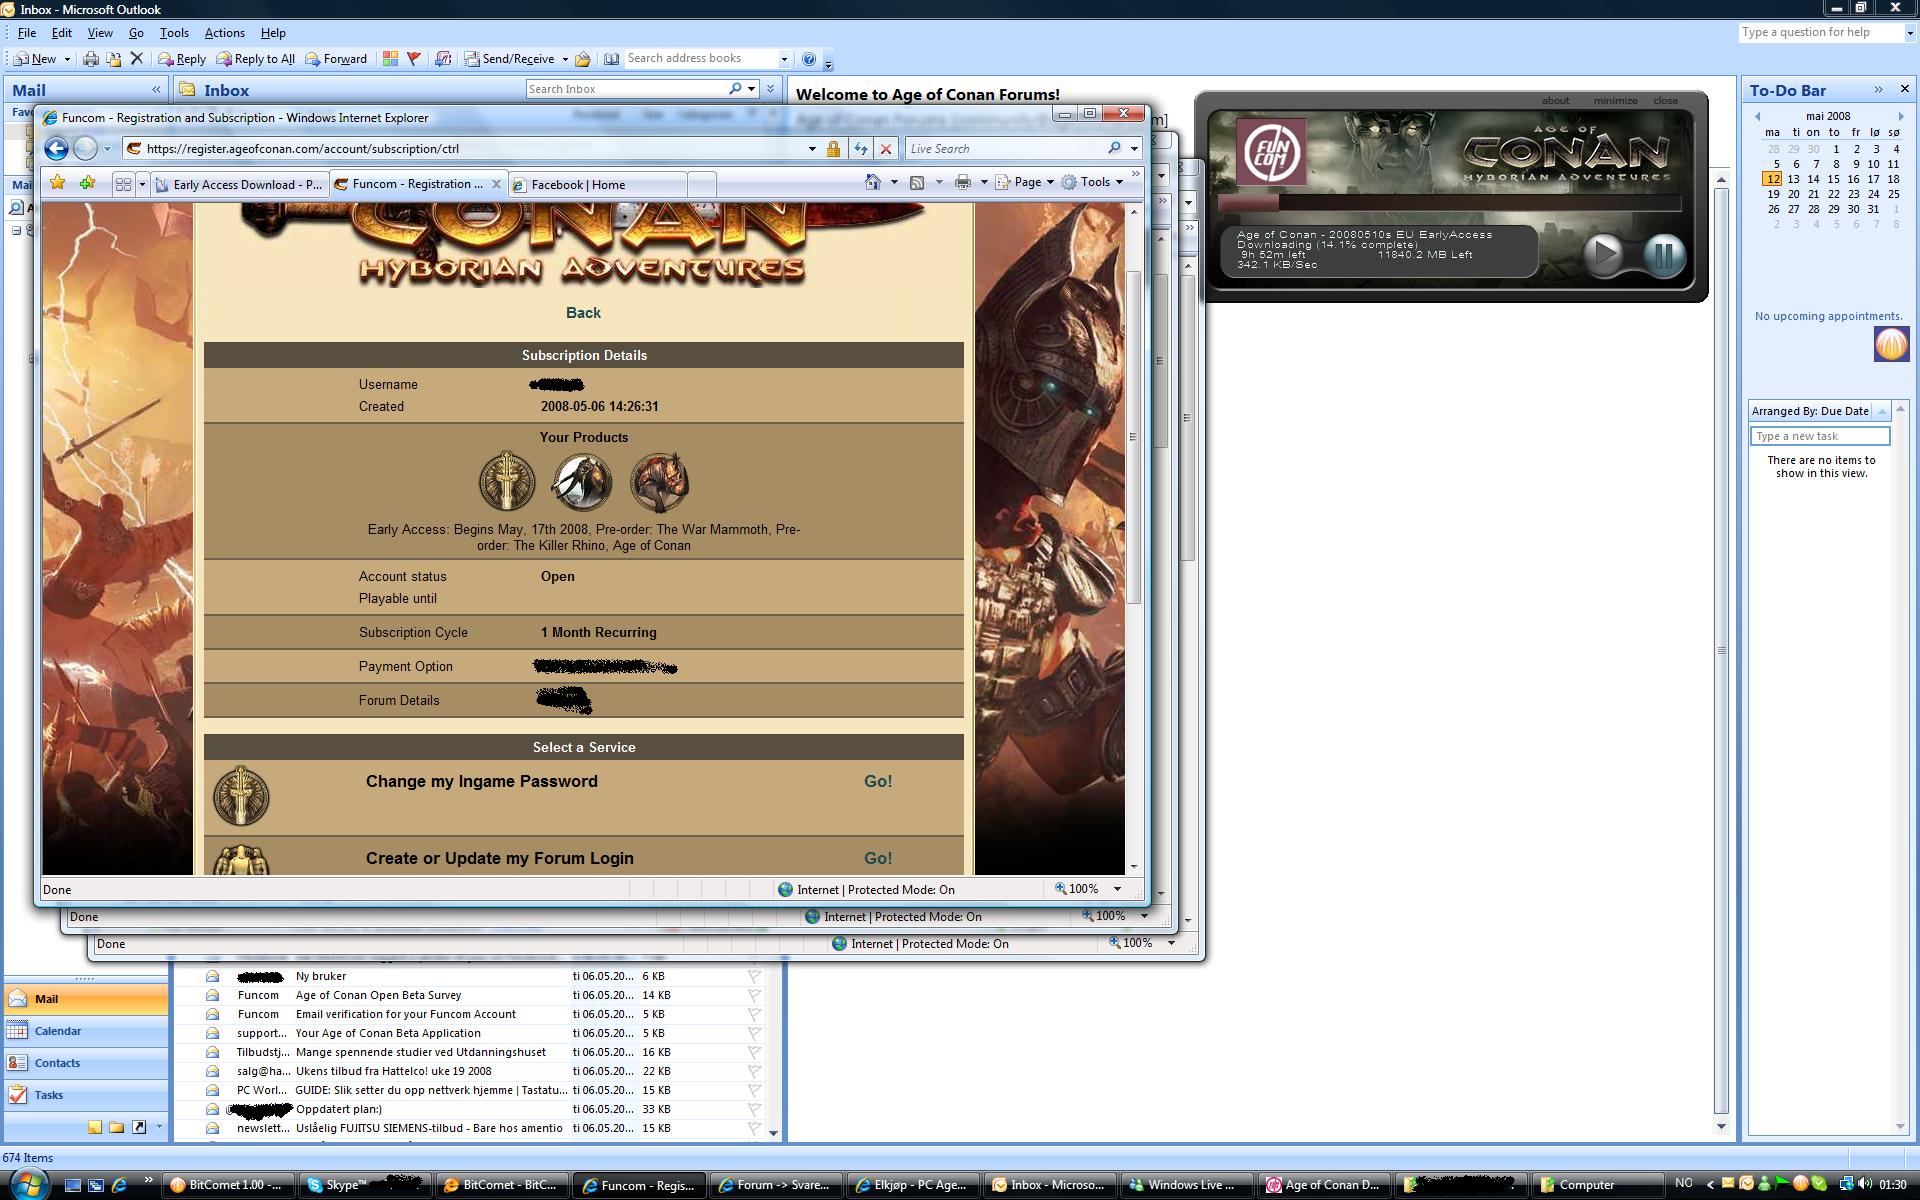Click Reply to All in Outlook toolbar
The image size is (1920, 1200).
pyautogui.click(x=256, y=59)
